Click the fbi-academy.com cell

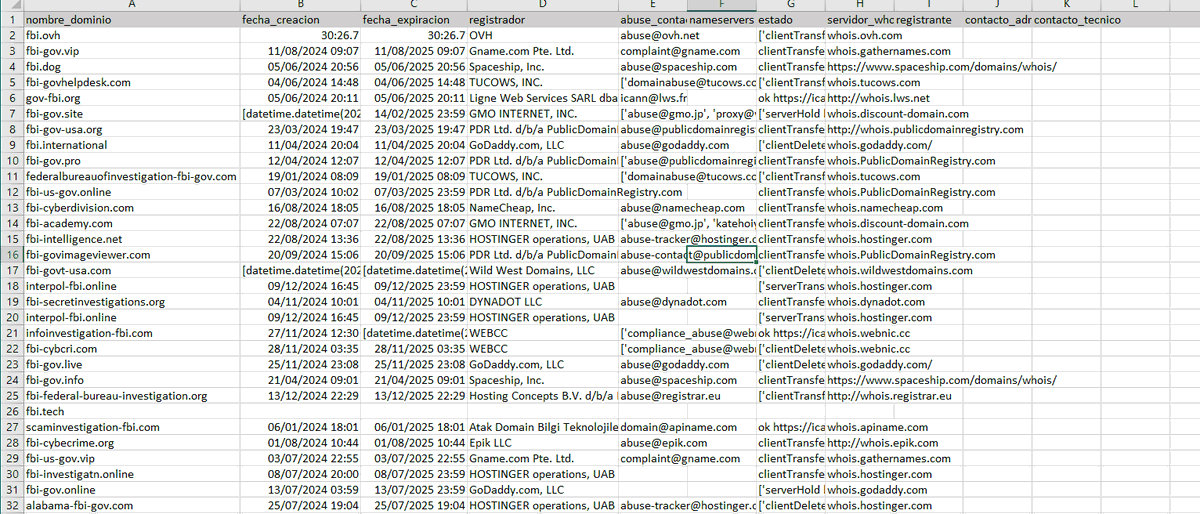pyautogui.click(x=131, y=223)
